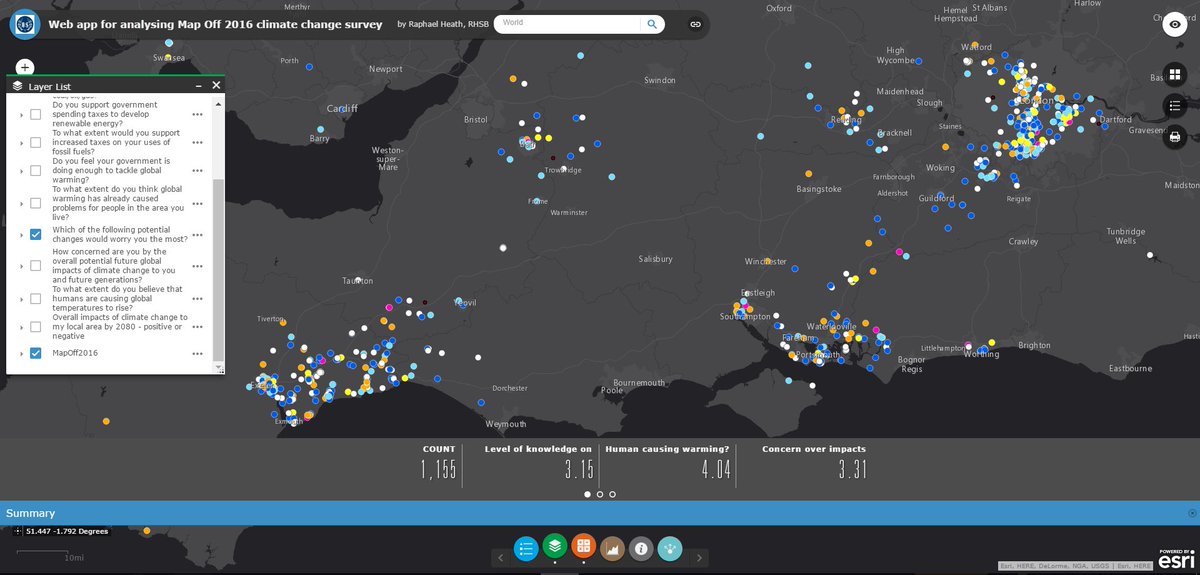Image resolution: width=1200 pixels, height=575 pixels.
Task: Click the orange data point in Summary panel
Action: 147,531
